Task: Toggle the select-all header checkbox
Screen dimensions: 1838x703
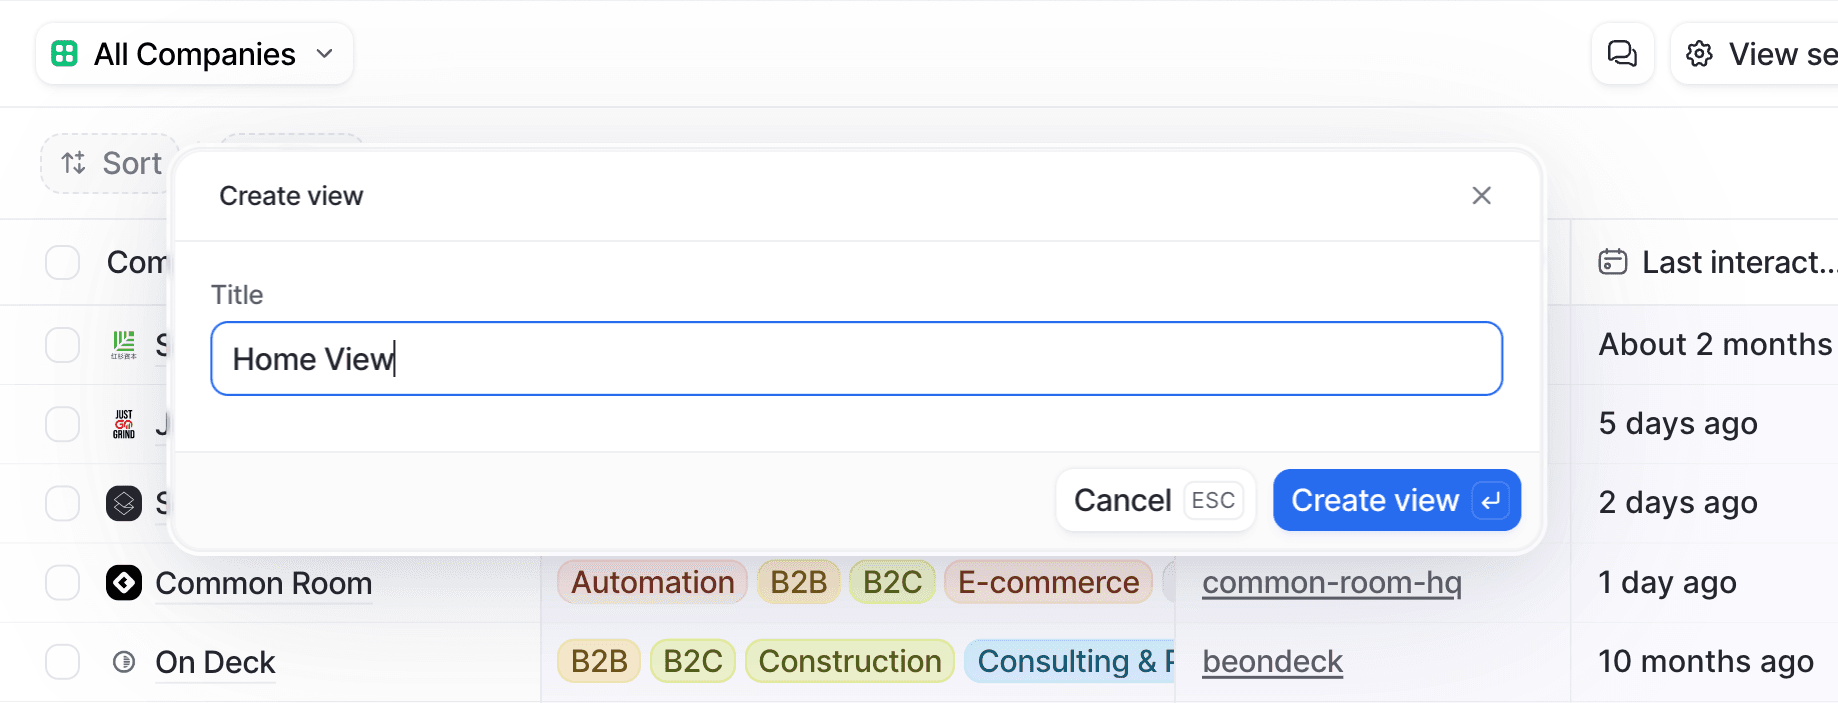Action: tap(63, 262)
